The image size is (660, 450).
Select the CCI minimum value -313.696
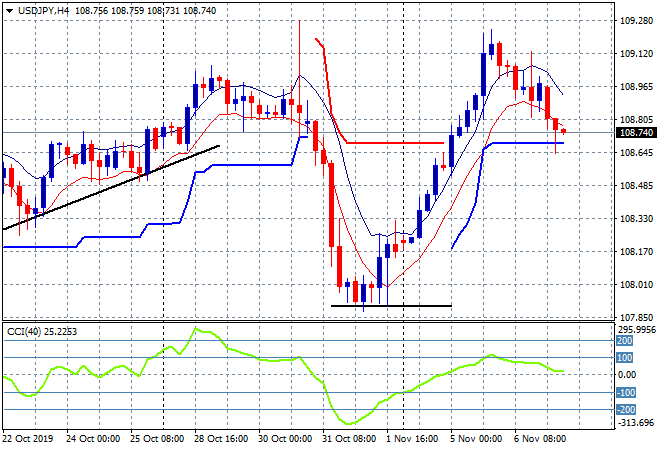pyautogui.click(x=636, y=422)
